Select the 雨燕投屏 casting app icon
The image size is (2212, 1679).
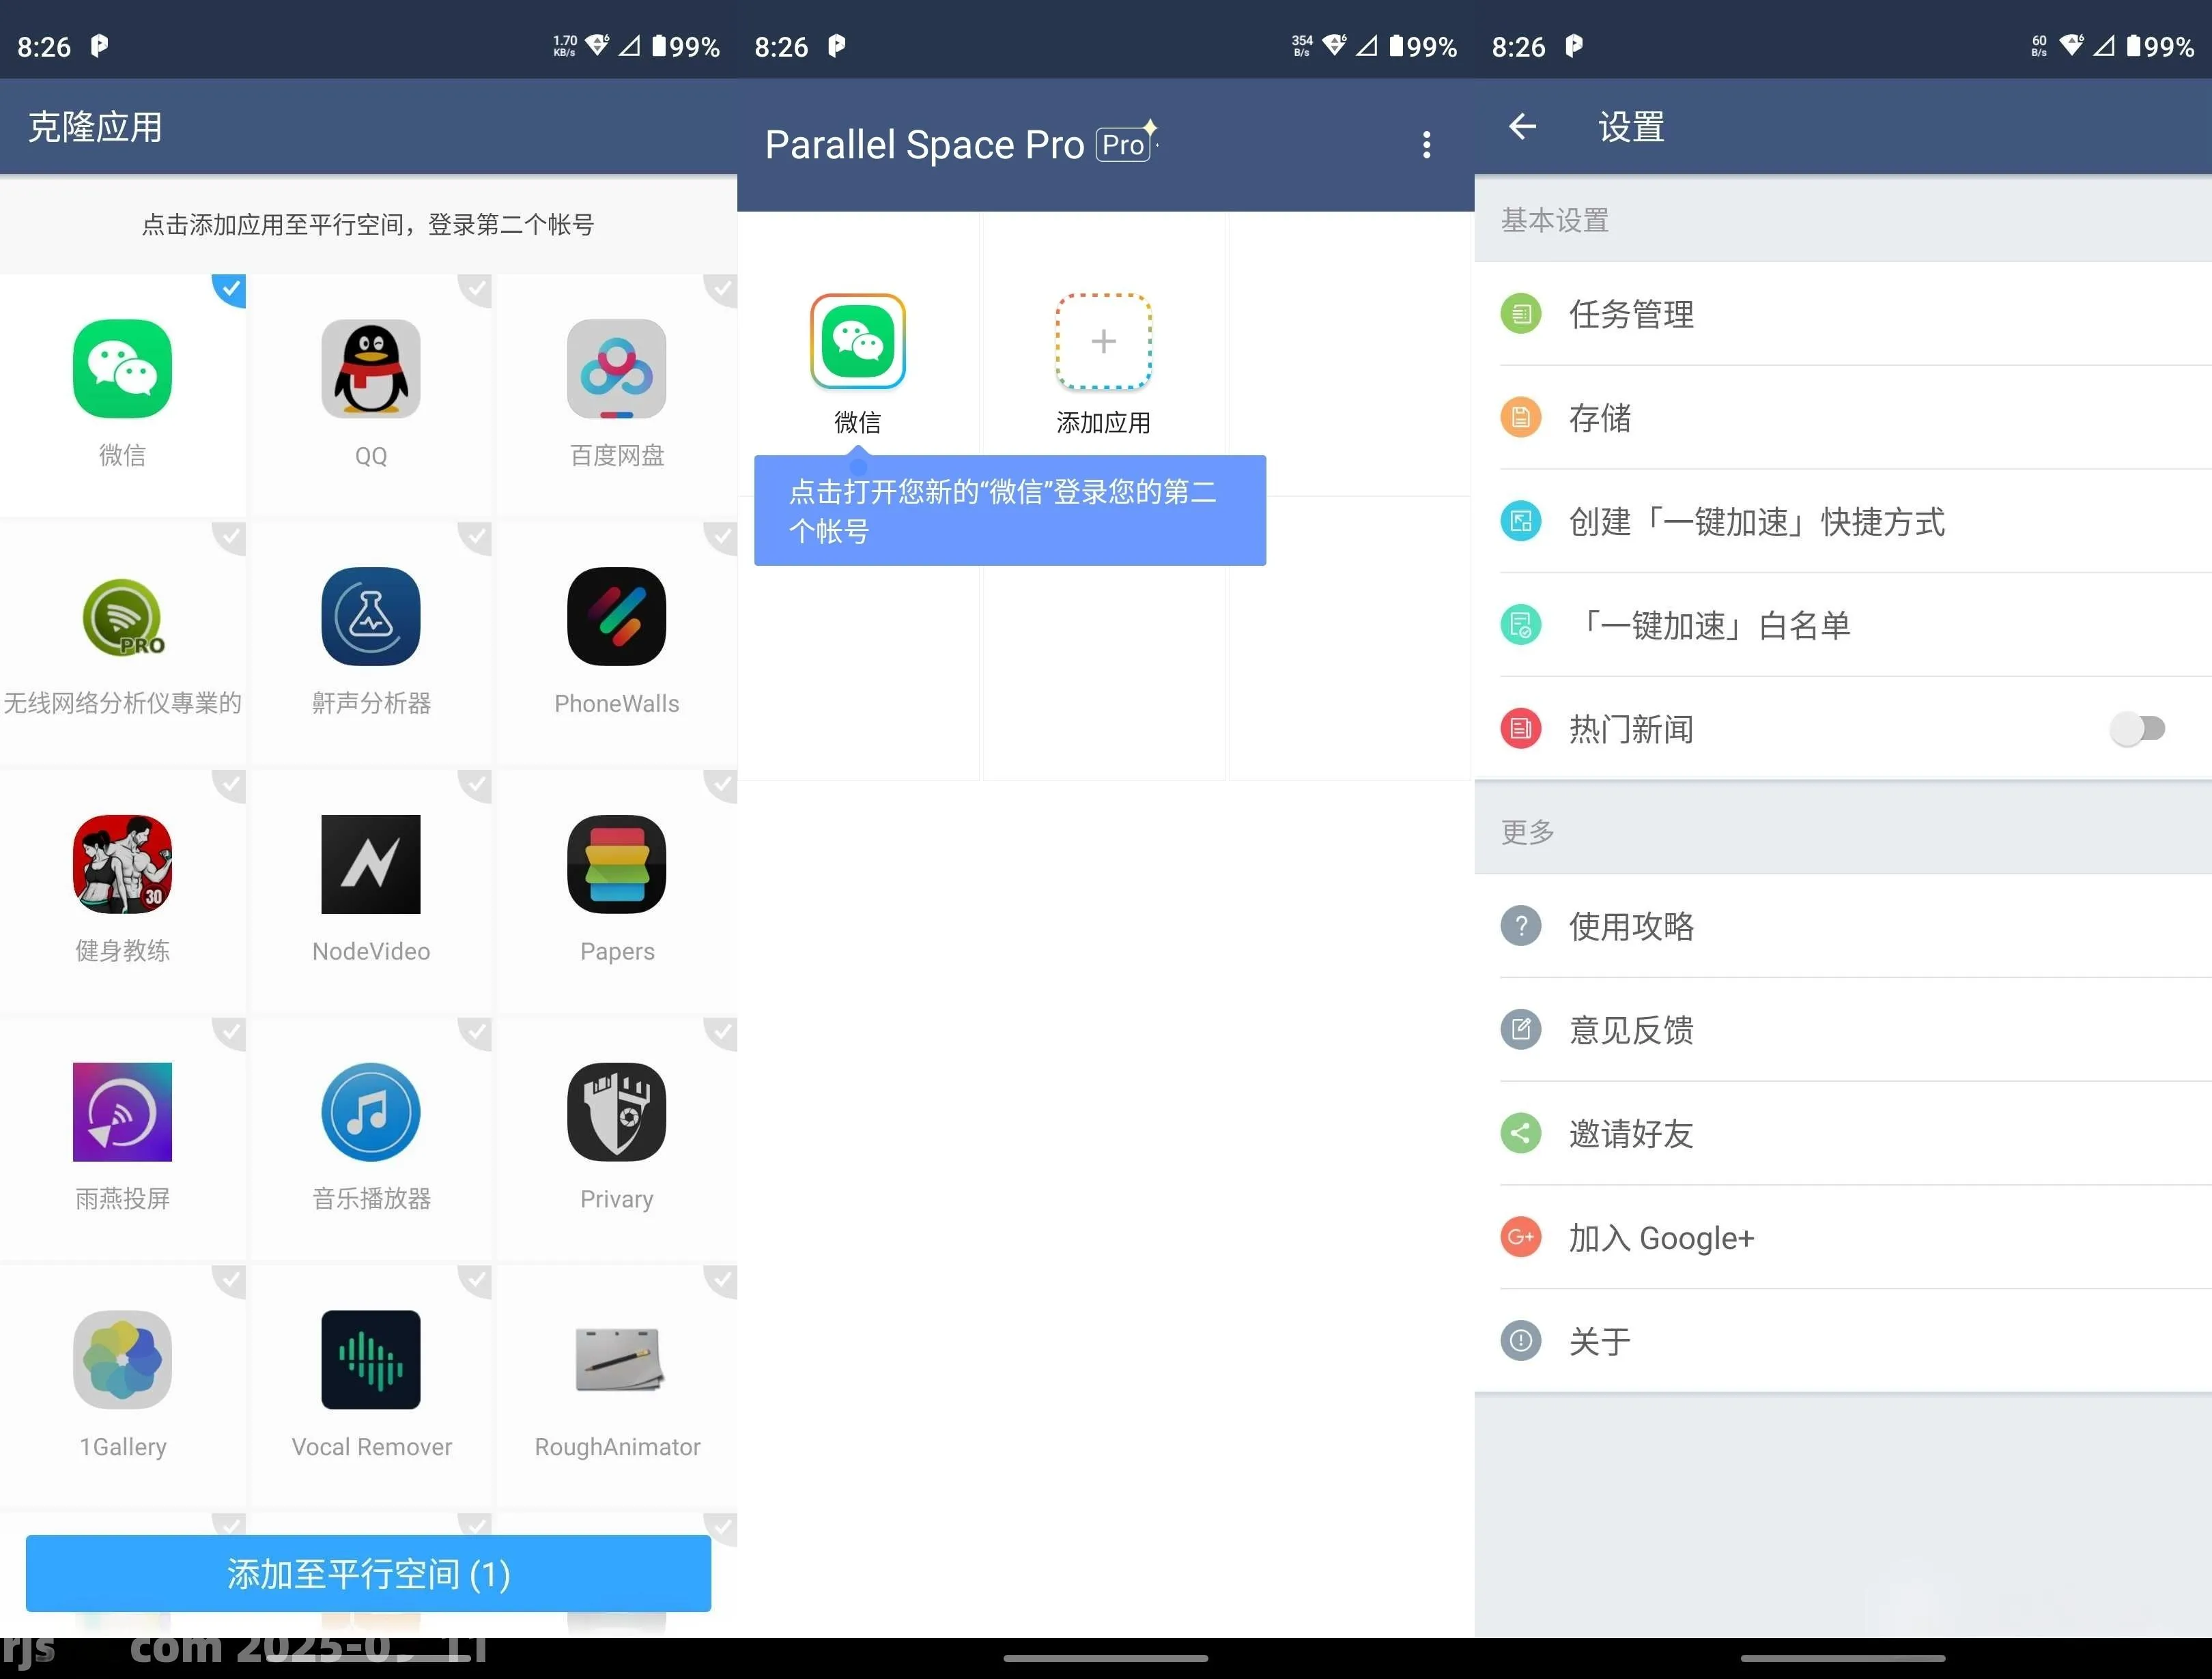click(x=122, y=1112)
